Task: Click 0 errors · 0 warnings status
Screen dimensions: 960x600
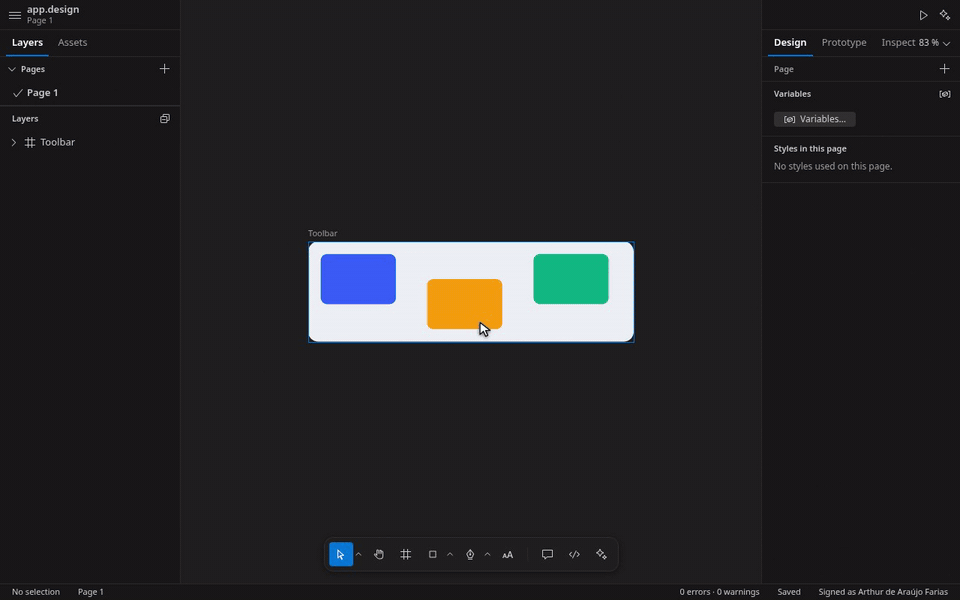Action: (719, 592)
